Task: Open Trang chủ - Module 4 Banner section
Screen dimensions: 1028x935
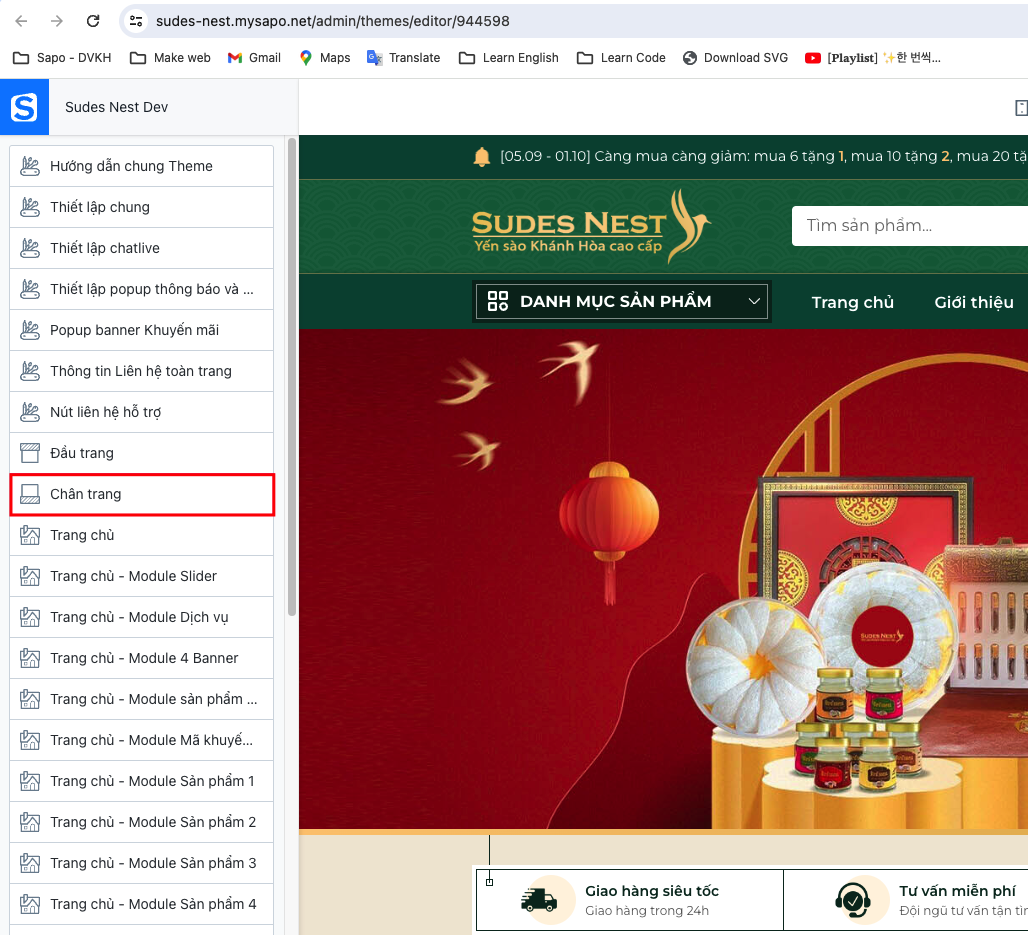Action: click(x=142, y=658)
